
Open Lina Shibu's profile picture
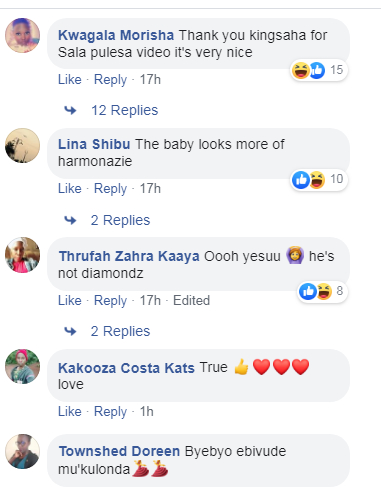pos(22,145)
